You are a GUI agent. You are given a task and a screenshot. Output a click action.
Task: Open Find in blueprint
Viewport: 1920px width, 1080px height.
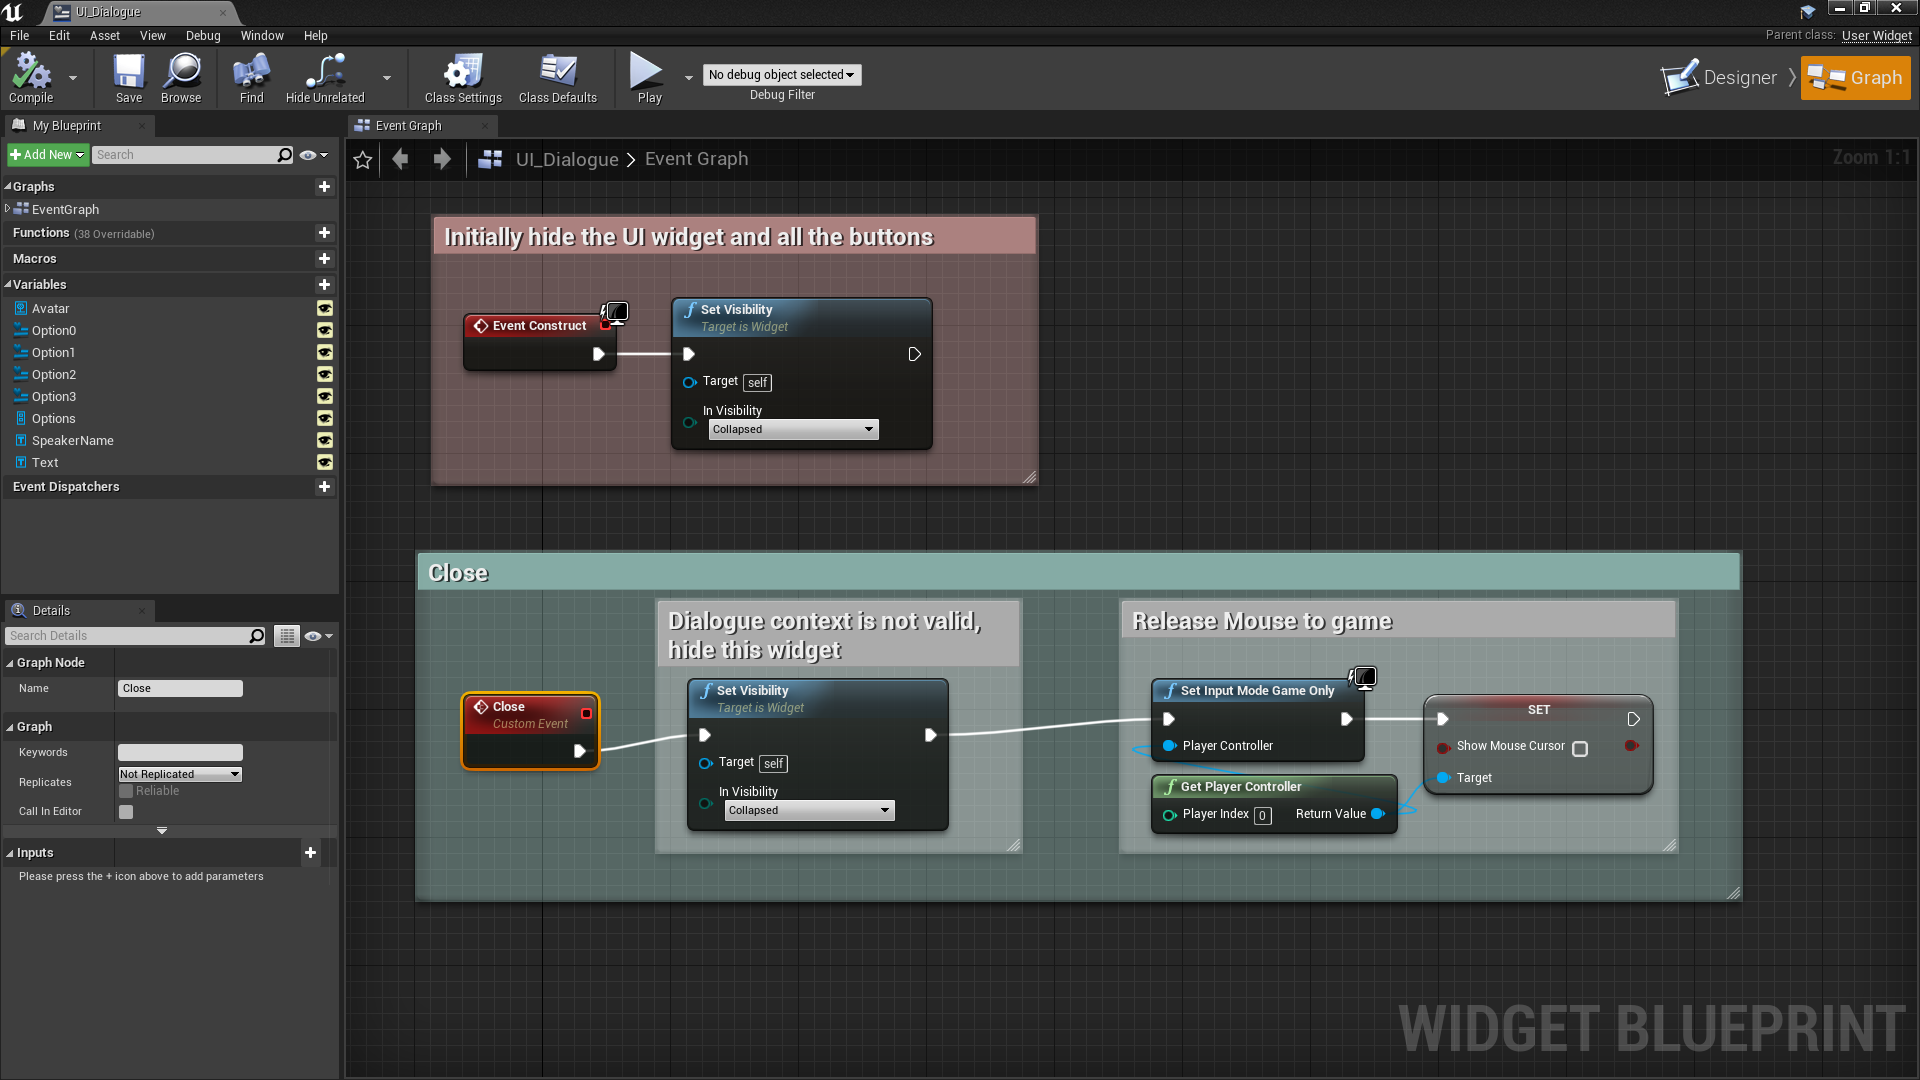coord(252,78)
